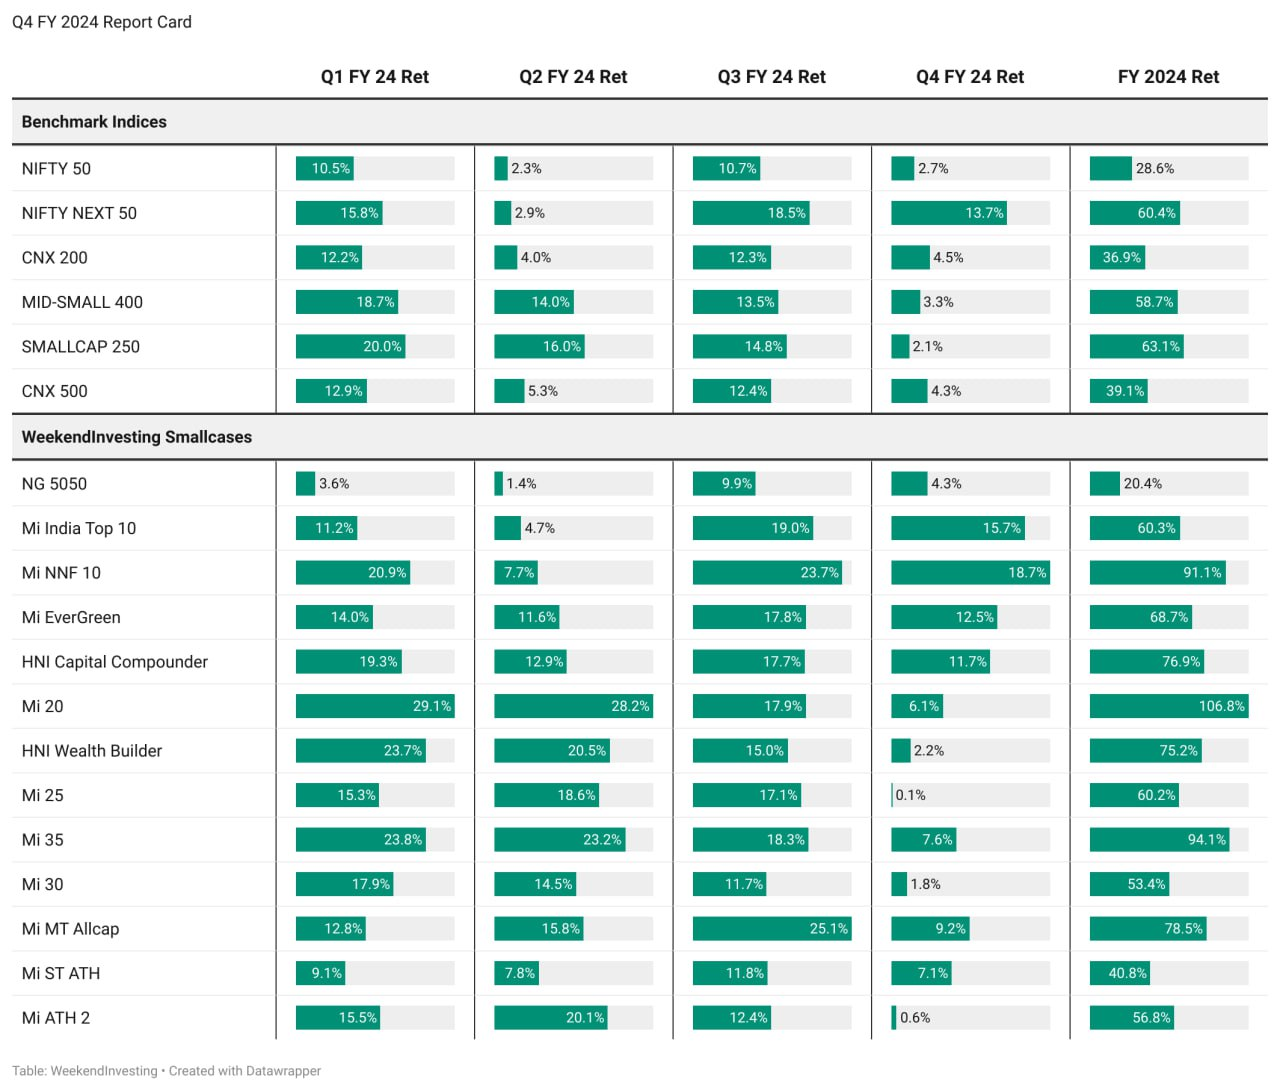Select the Q4 FY 24 Ret column header
This screenshot has height=1091, width=1280.
(x=970, y=77)
